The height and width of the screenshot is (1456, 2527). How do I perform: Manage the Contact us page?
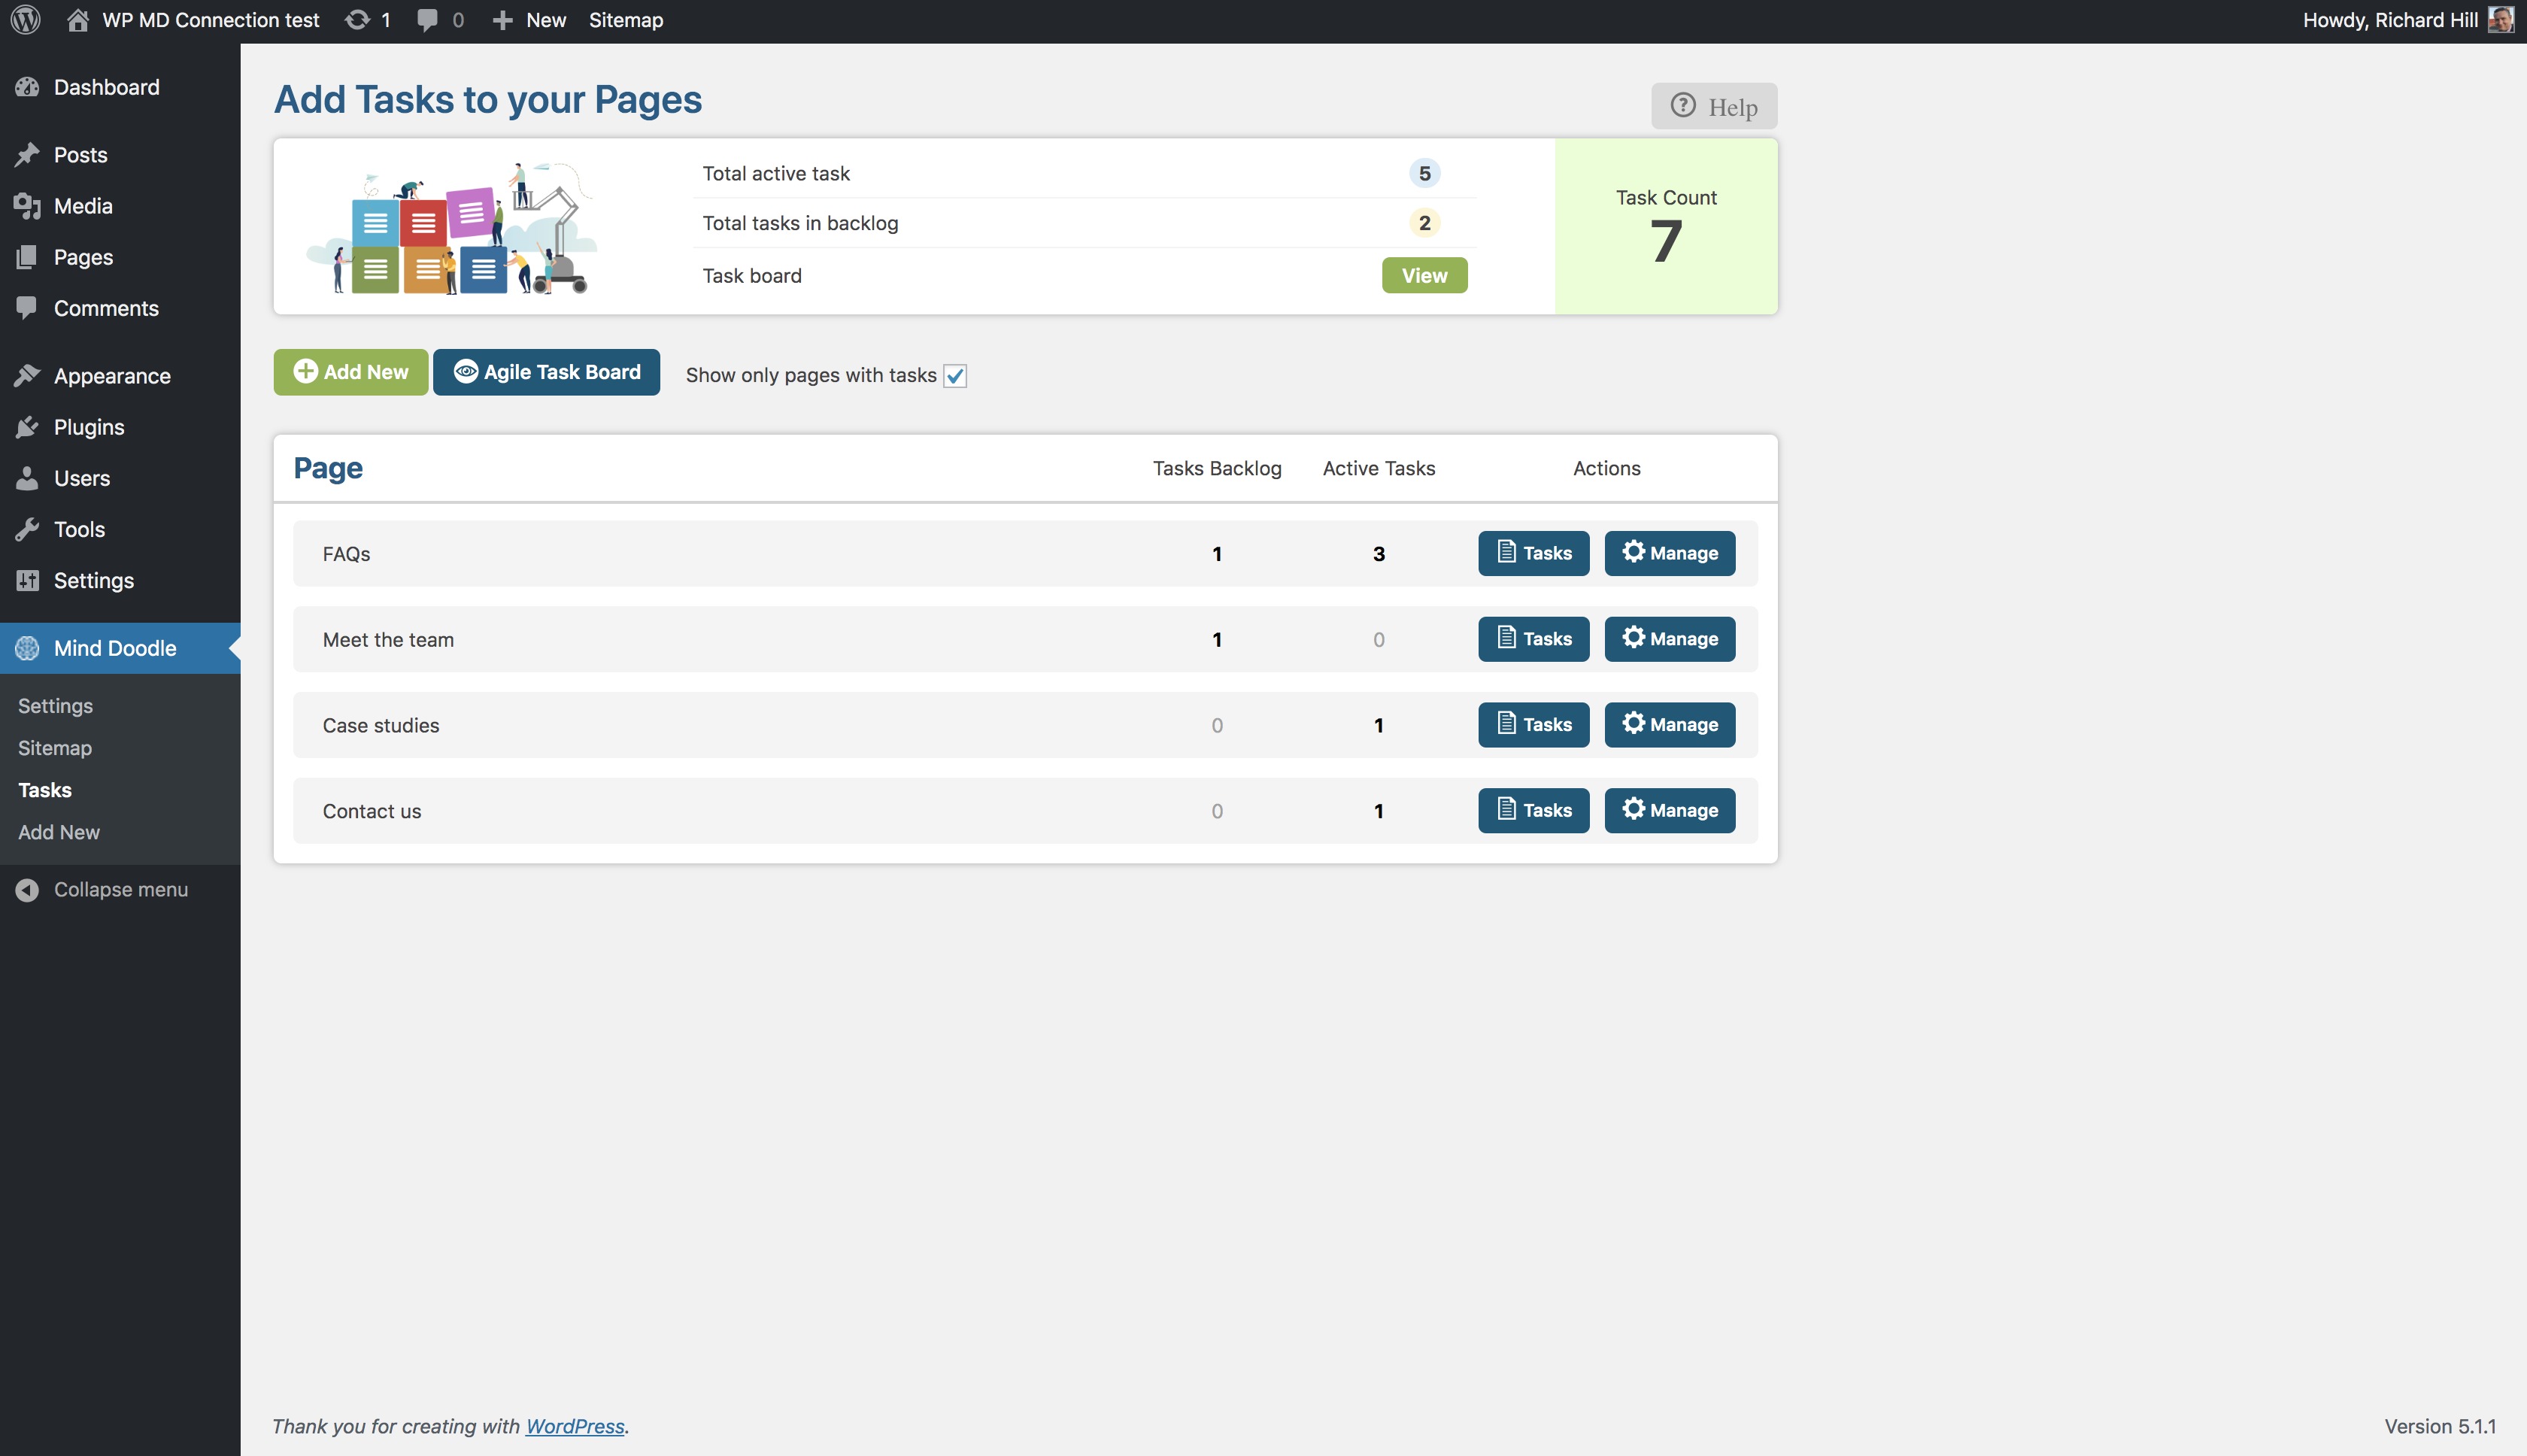[x=1669, y=810]
